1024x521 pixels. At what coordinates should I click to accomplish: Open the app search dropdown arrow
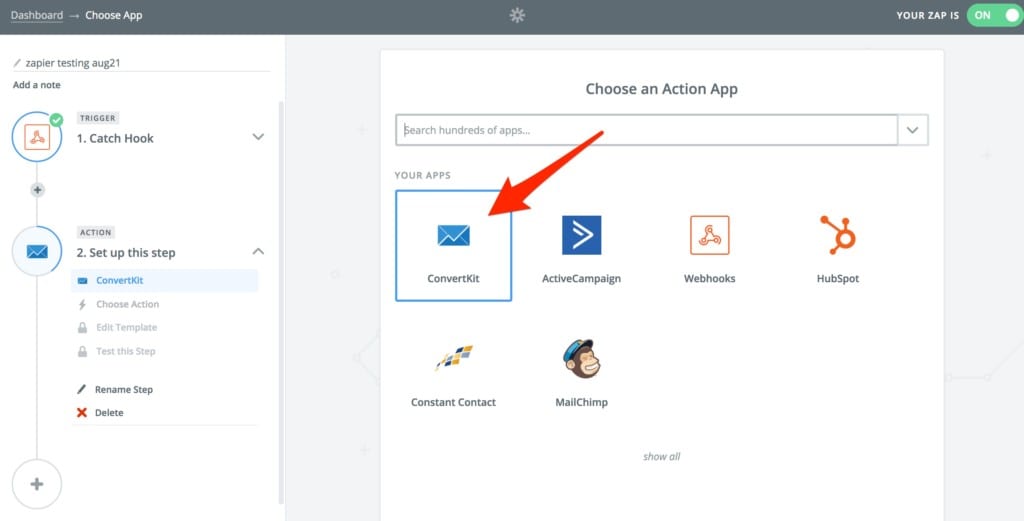tap(913, 130)
